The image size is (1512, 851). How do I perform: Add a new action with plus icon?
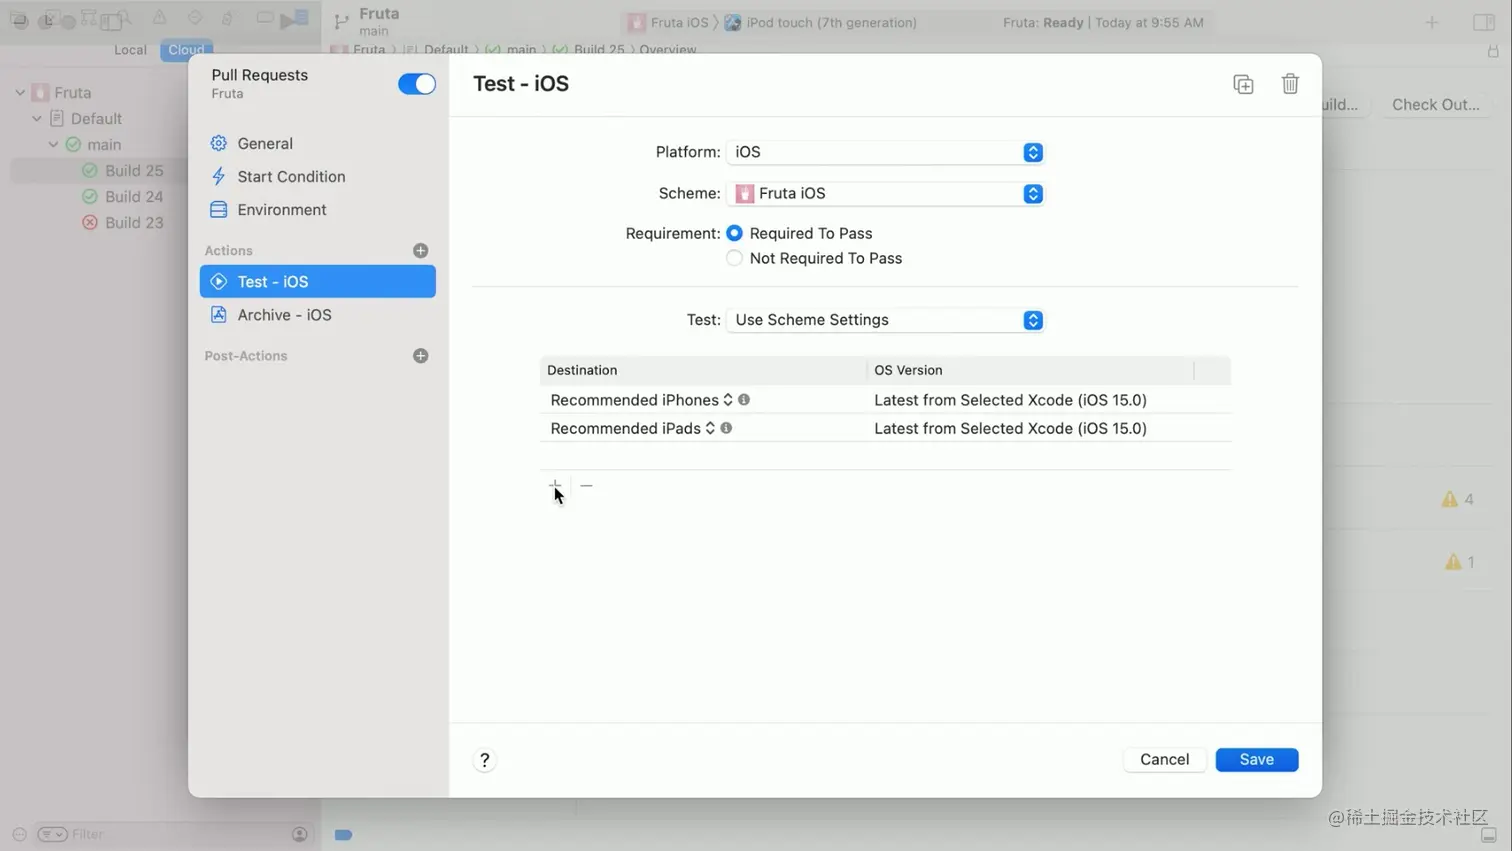[420, 250]
